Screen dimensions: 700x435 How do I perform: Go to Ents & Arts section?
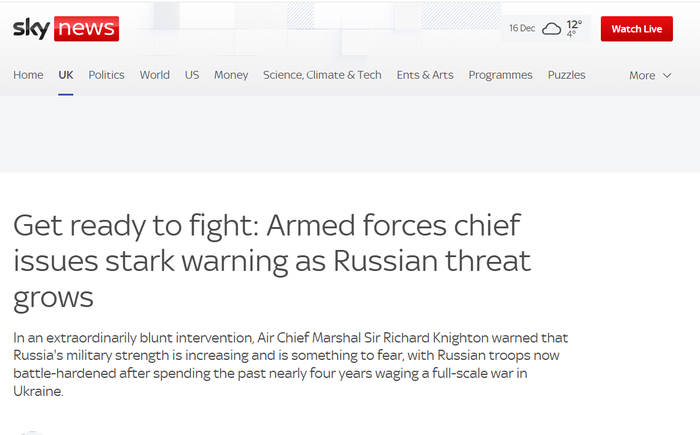[x=424, y=75]
